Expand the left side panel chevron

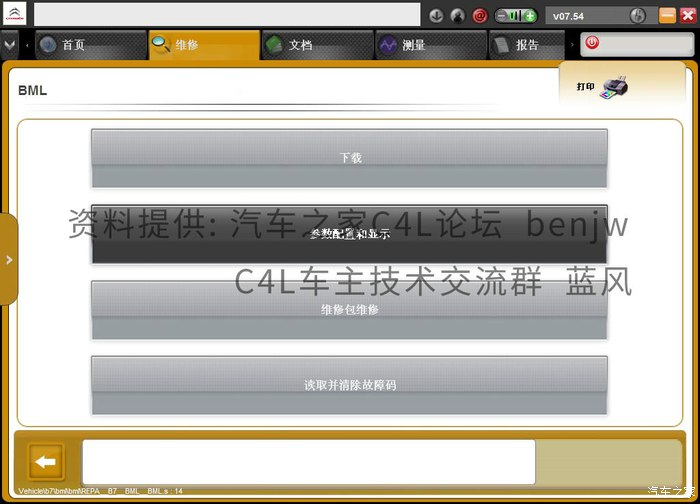click(x=9, y=259)
